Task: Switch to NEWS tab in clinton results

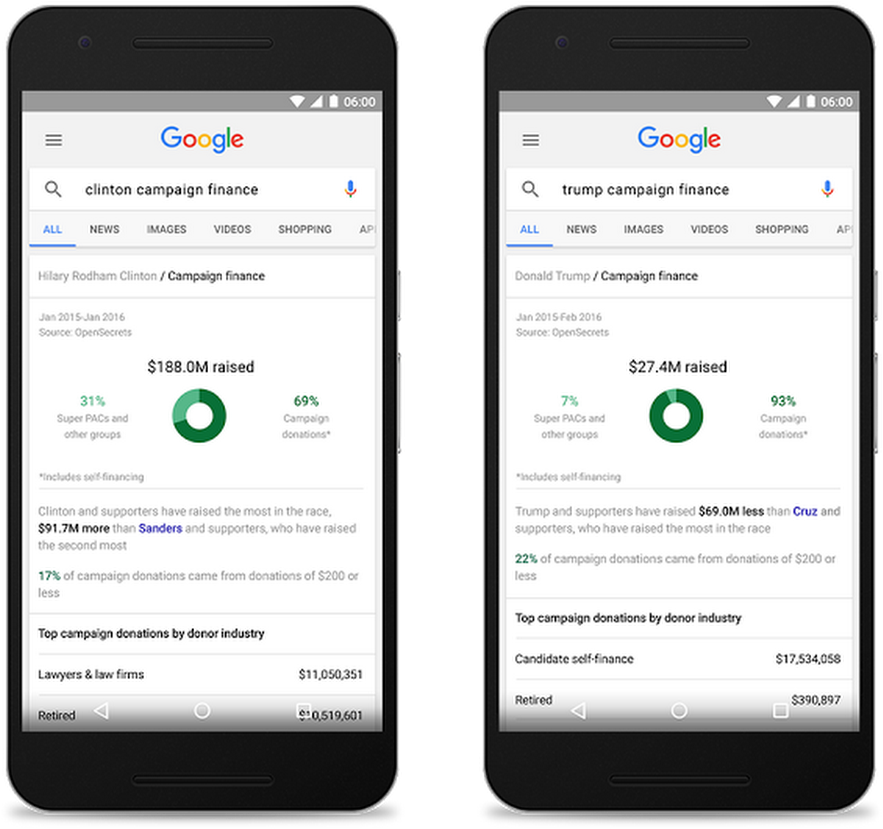Action: point(105,229)
